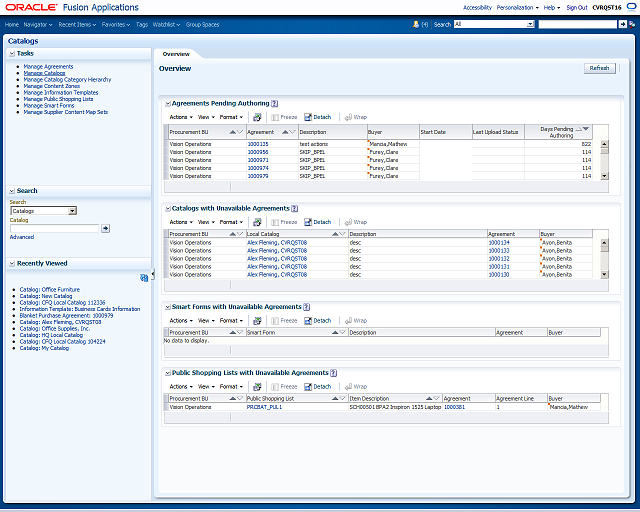Screen dimensions: 640x512
Task: Click the Sign Out link
Action: (x=577, y=8)
